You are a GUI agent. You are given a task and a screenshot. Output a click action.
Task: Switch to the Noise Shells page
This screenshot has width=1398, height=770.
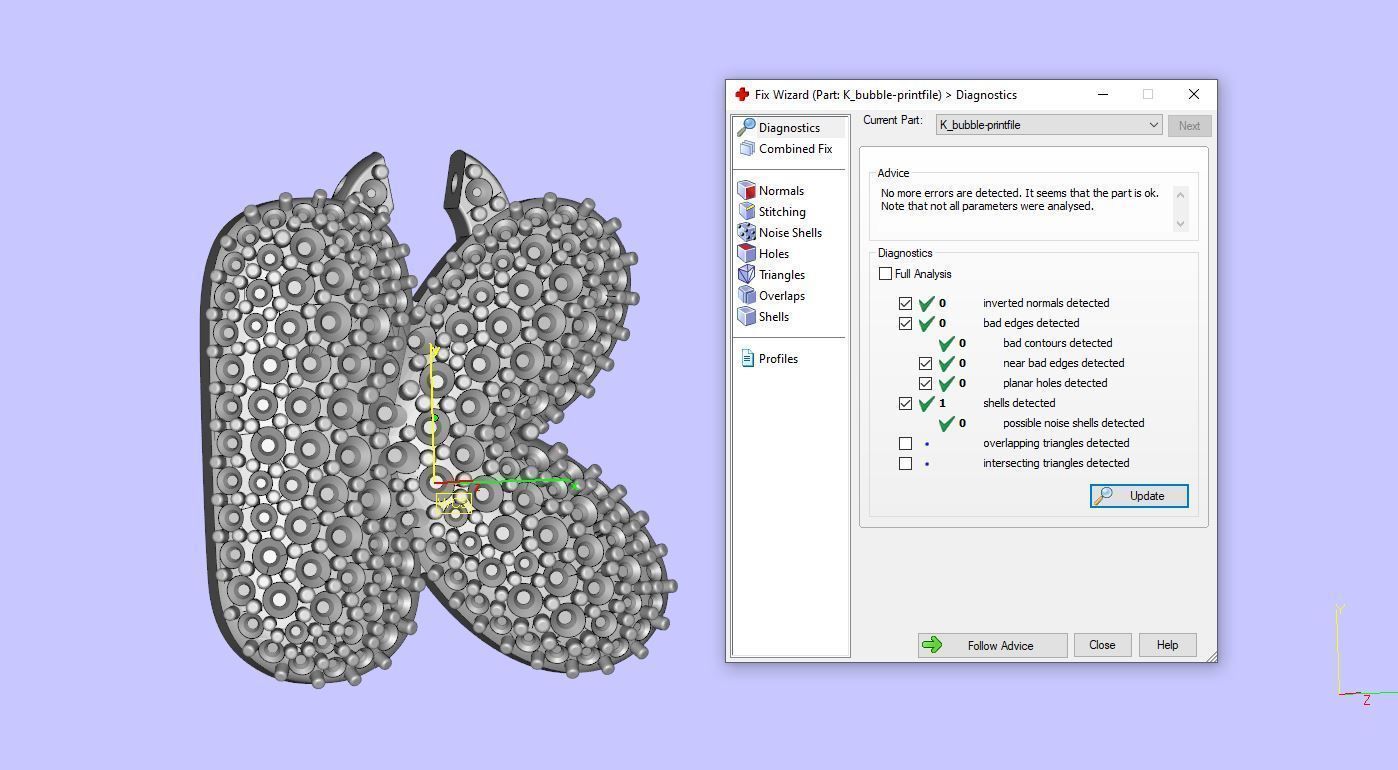click(x=790, y=232)
